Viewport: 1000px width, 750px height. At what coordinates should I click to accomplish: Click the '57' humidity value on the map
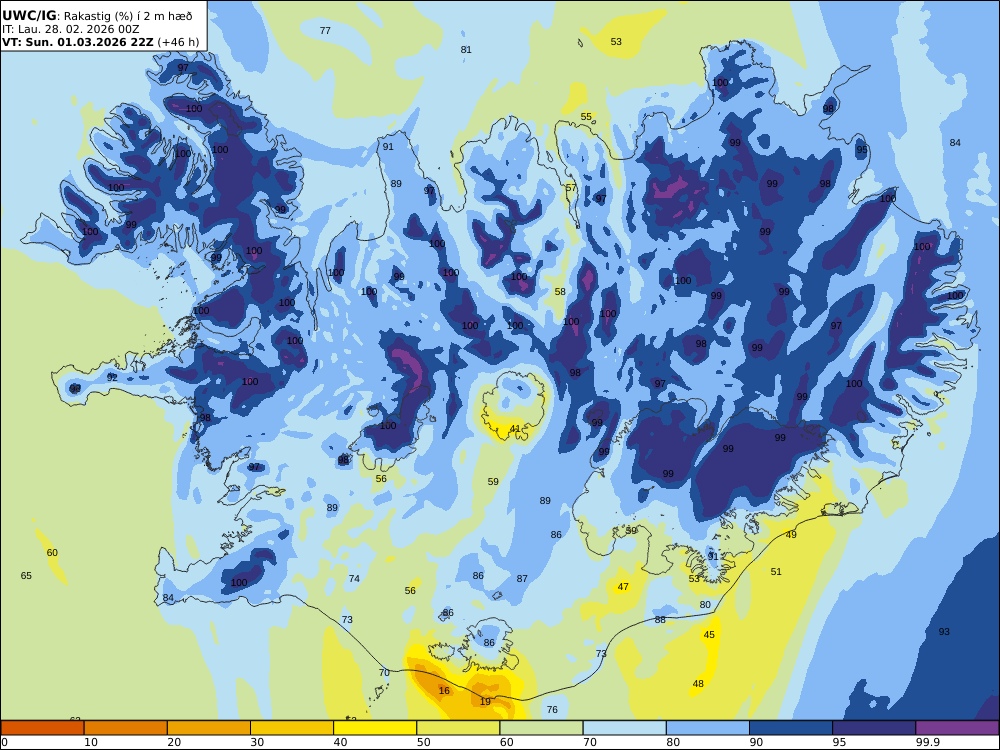571,188
